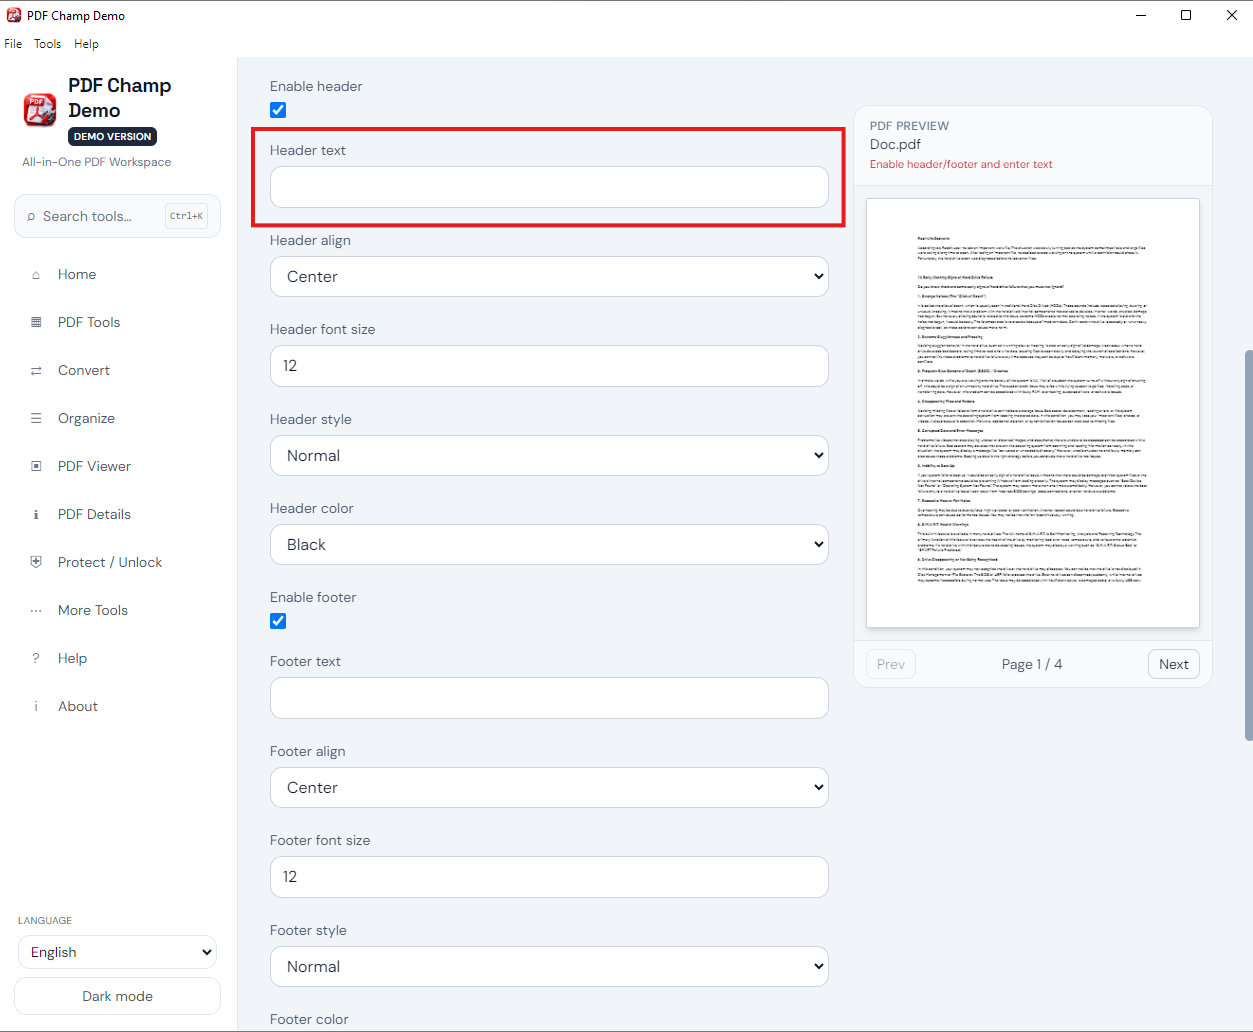The height and width of the screenshot is (1032, 1253).
Task: Click the PDF PREVIEW heading
Action: pos(909,126)
